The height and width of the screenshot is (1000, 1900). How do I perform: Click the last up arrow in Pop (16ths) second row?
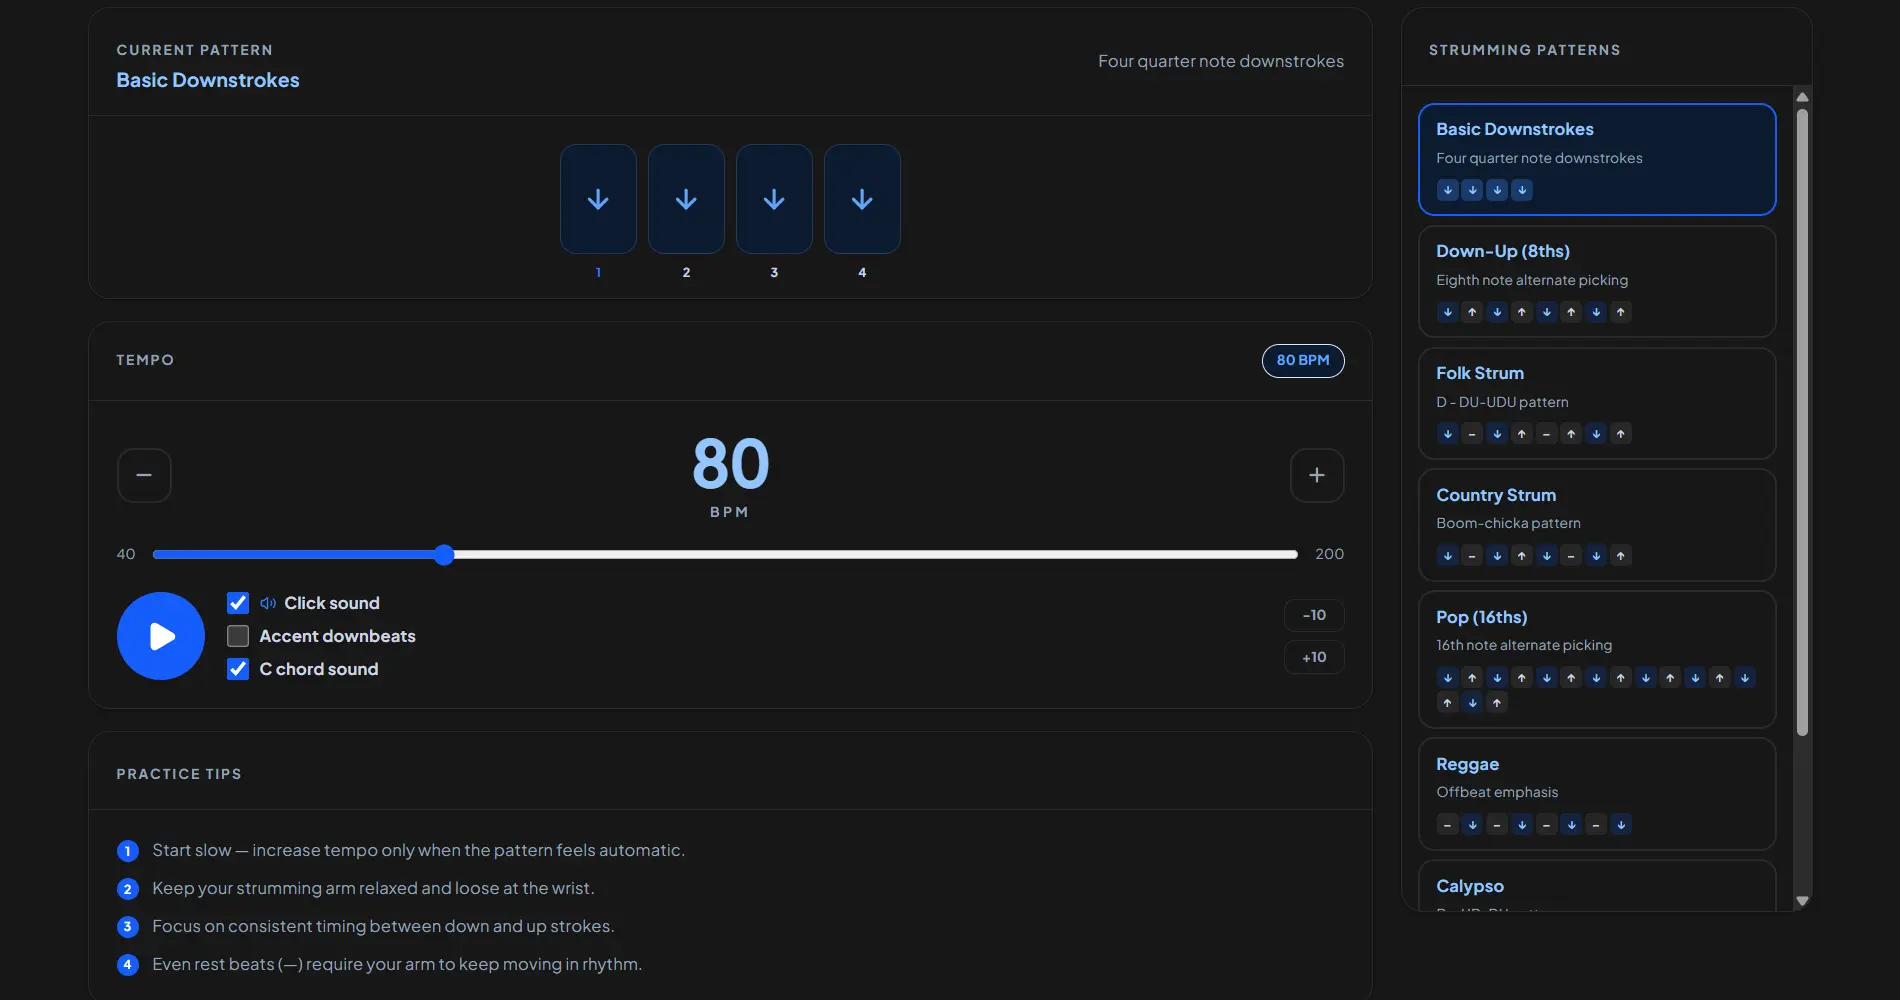(x=1497, y=703)
